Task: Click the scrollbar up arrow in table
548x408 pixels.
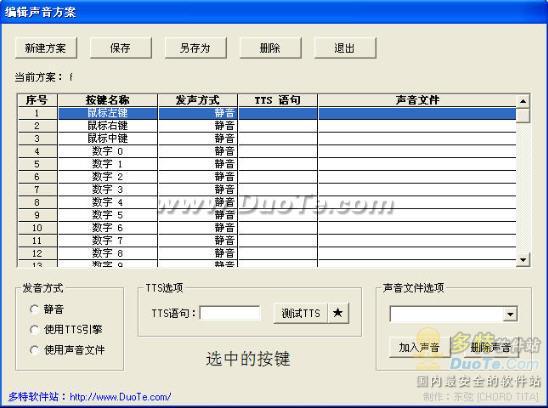Action: [x=523, y=101]
